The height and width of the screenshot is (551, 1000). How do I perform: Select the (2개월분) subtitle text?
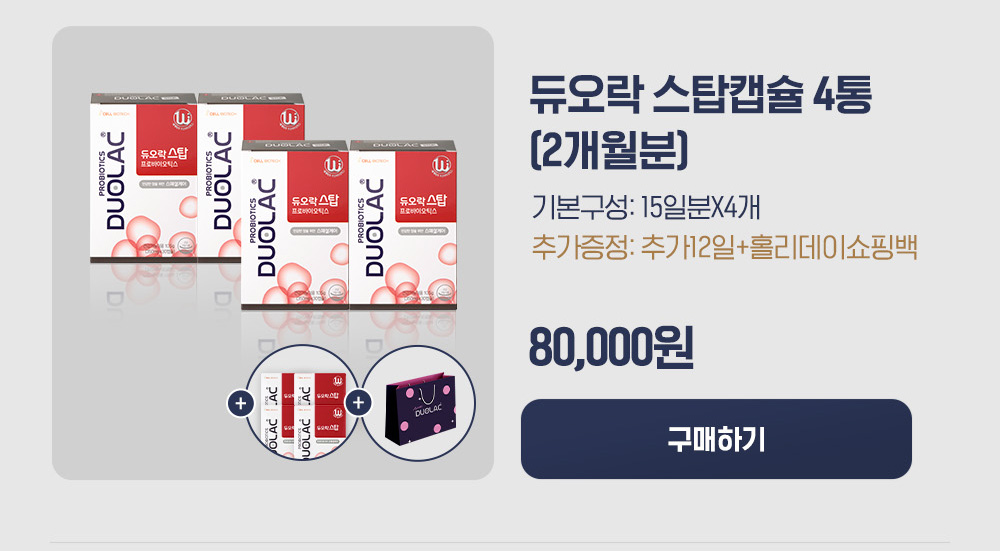[609, 151]
